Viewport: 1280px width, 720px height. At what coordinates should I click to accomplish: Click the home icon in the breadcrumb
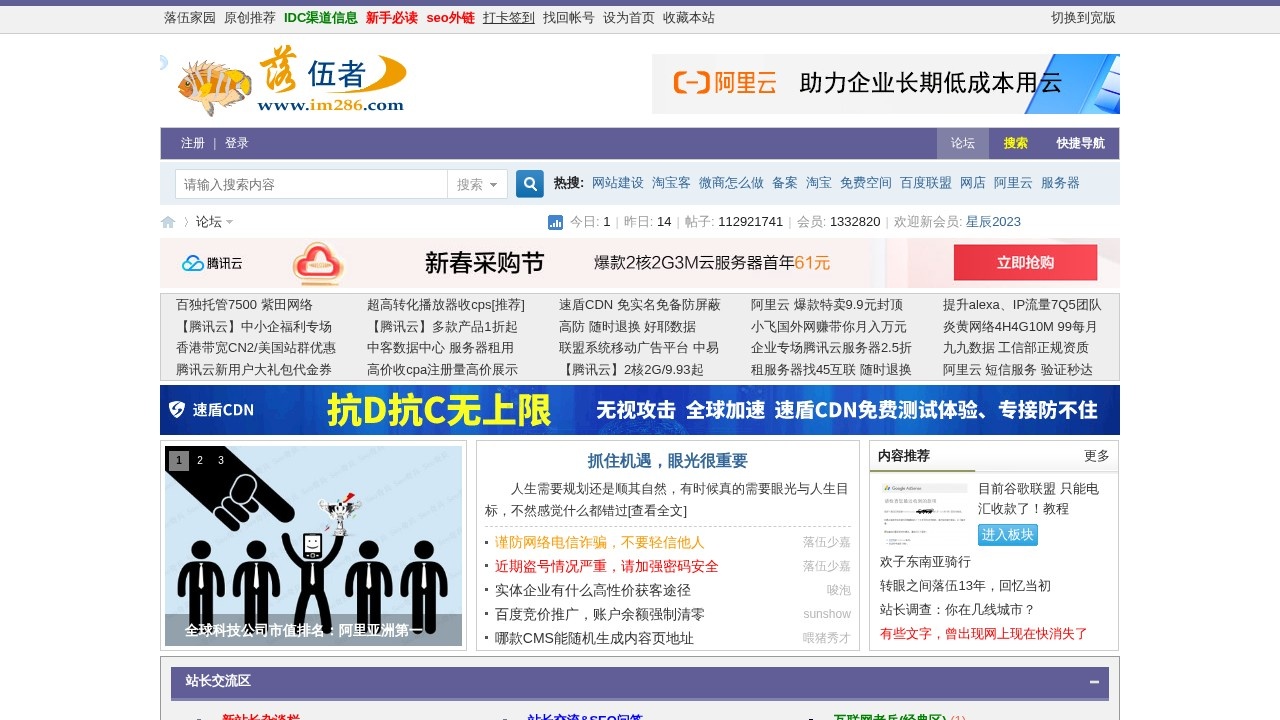pyautogui.click(x=167, y=222)
